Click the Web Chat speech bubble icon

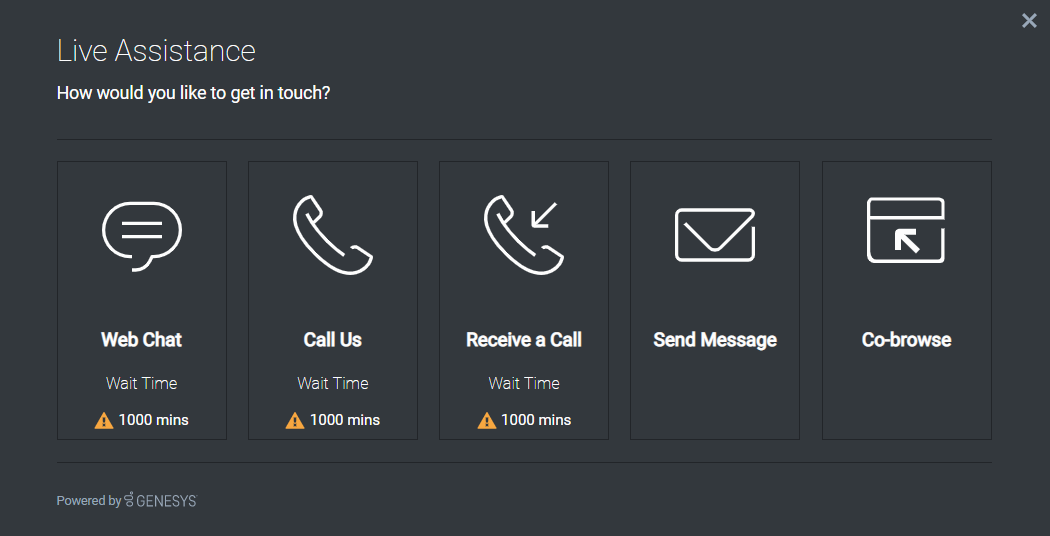pos(142,236)
